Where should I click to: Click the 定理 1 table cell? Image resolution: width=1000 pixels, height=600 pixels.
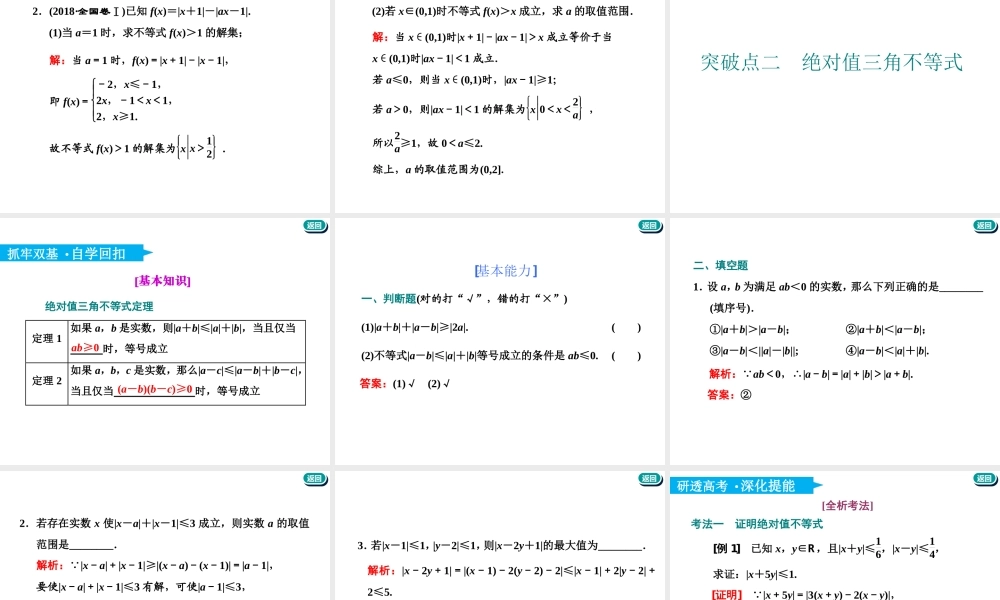pyautogui.click(x=47, y=338)
